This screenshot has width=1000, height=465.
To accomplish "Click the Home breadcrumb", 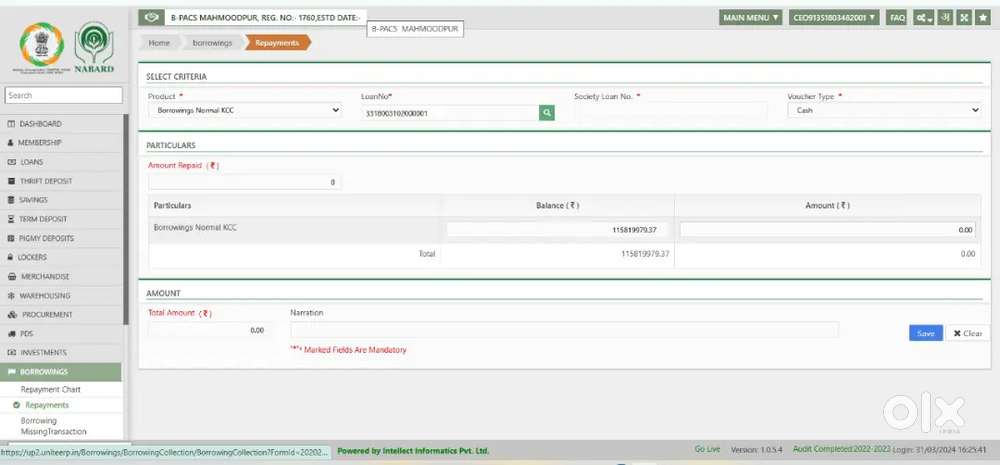I will click(159, 43).
